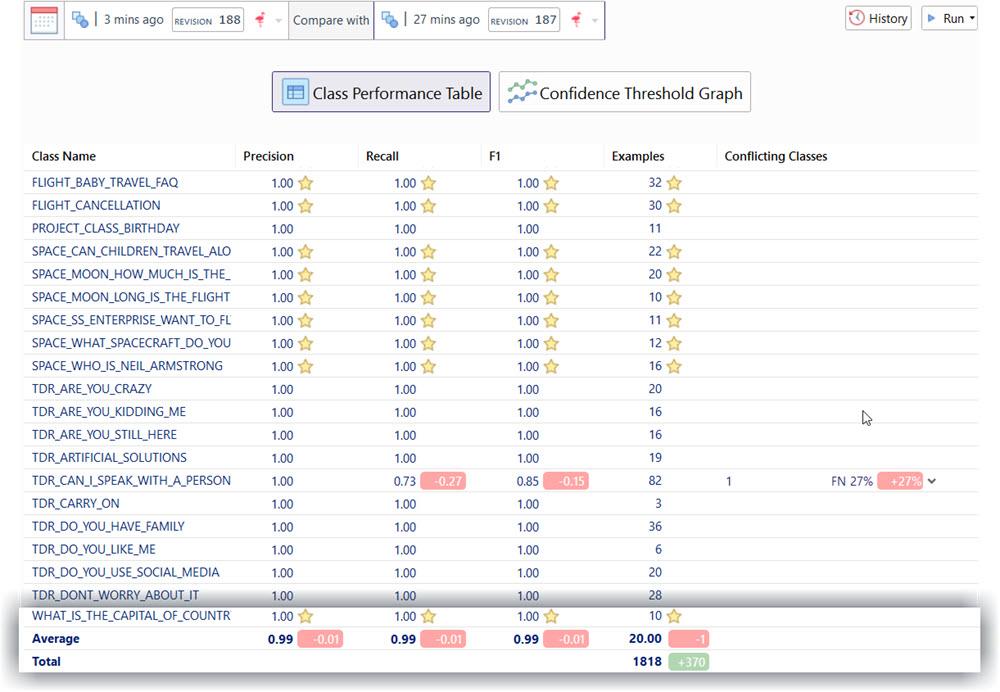Viewport: 1000px width, 692px height.
Task: Switch to Confidence Threshold Graph view
Action: [625, 93]
